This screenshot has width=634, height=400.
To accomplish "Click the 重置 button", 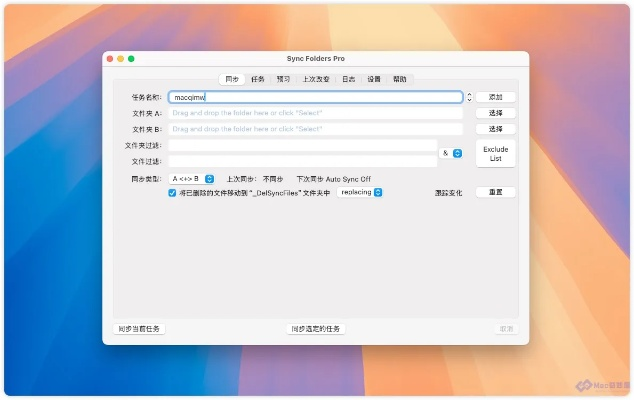I will [x=495, y=192].
